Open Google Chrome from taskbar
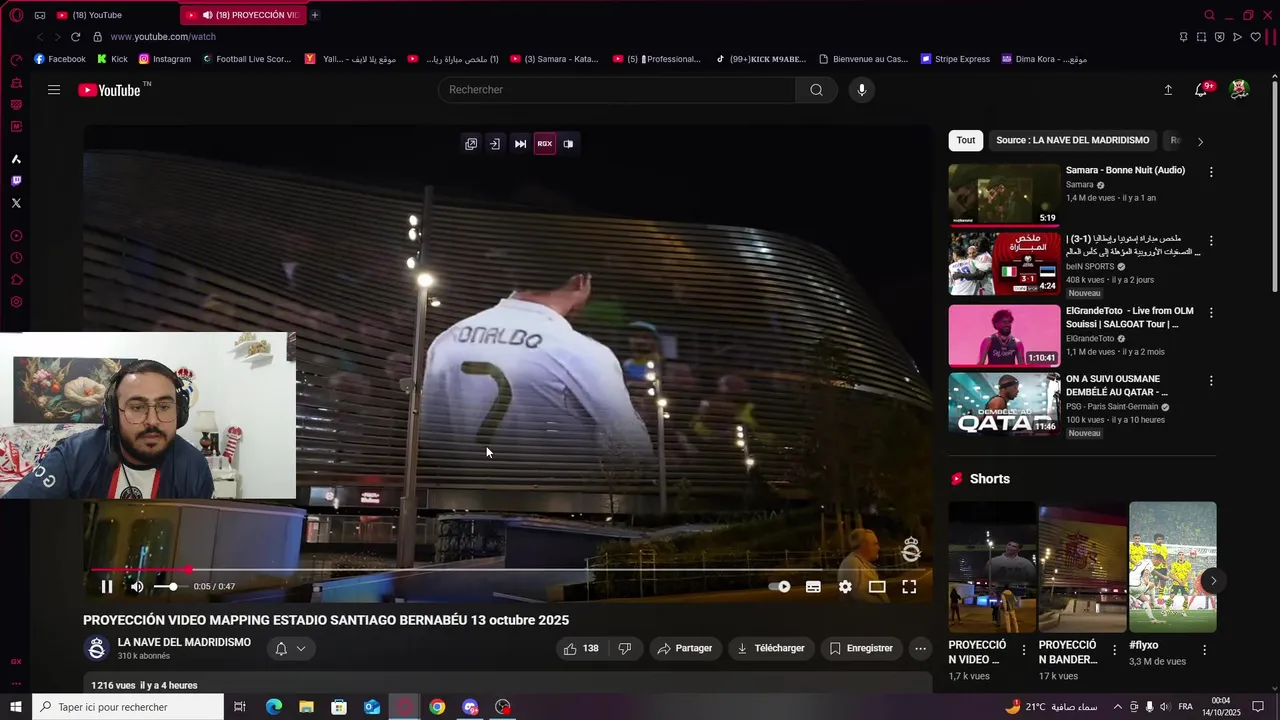The image size is (1280, 720). (x=437, y=707)
